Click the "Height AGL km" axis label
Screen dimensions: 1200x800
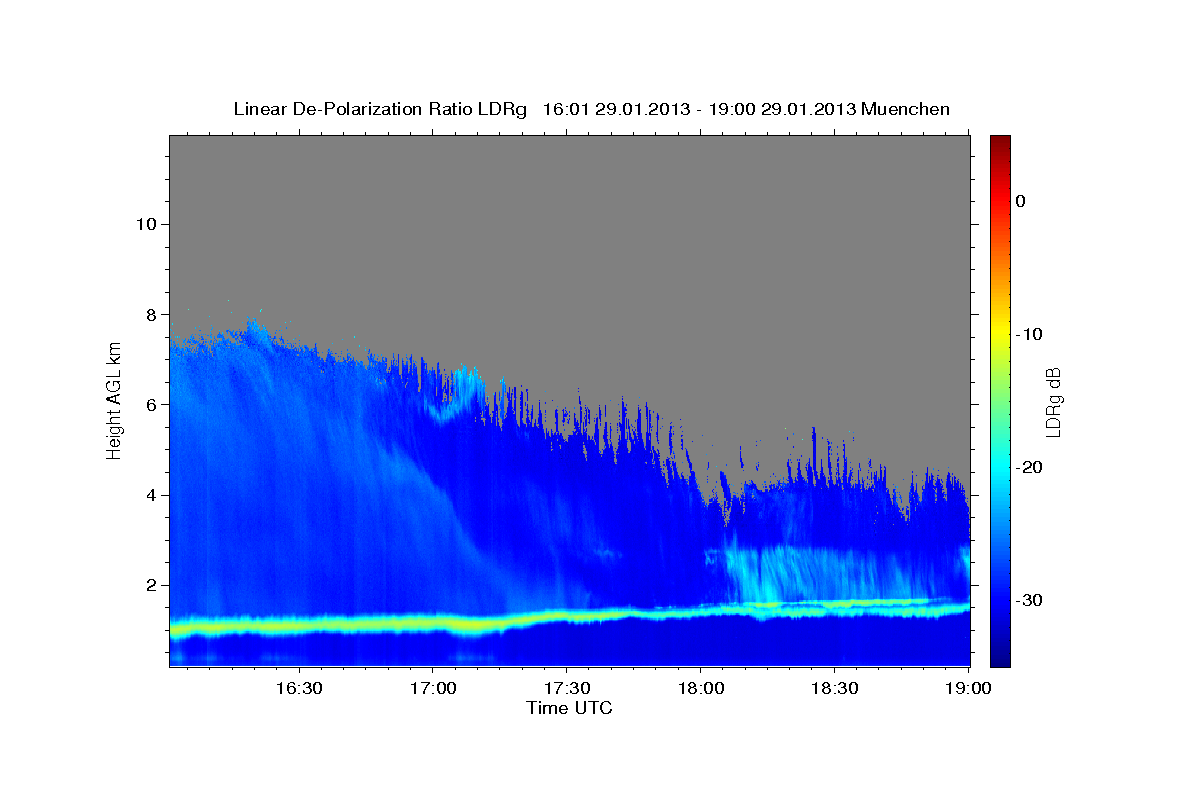tap(114, 400)
